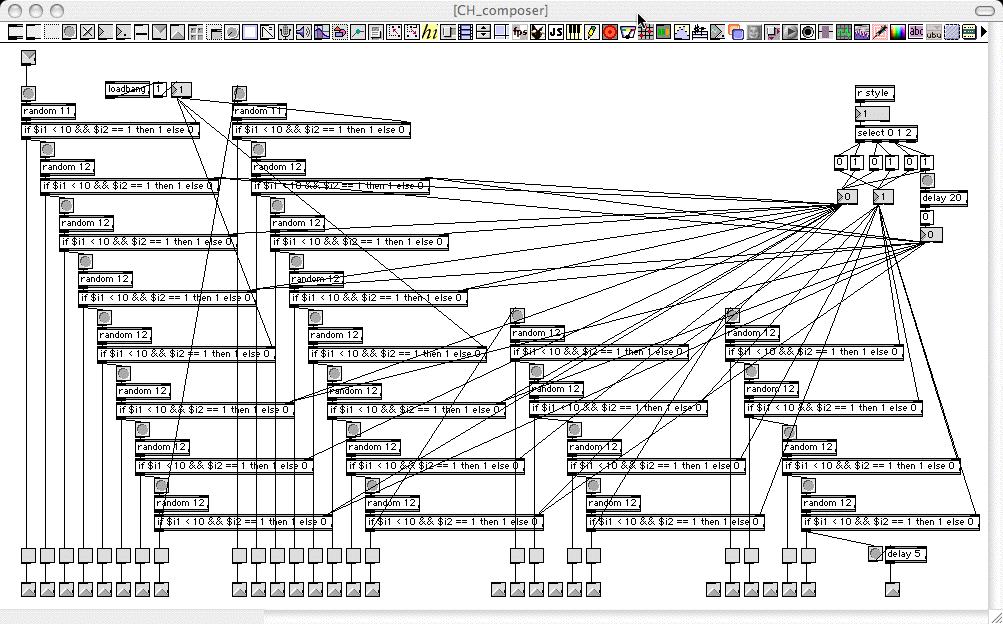Select the object box tool in palette
The width and height of the screenshot is (1003, 624).
15,31
